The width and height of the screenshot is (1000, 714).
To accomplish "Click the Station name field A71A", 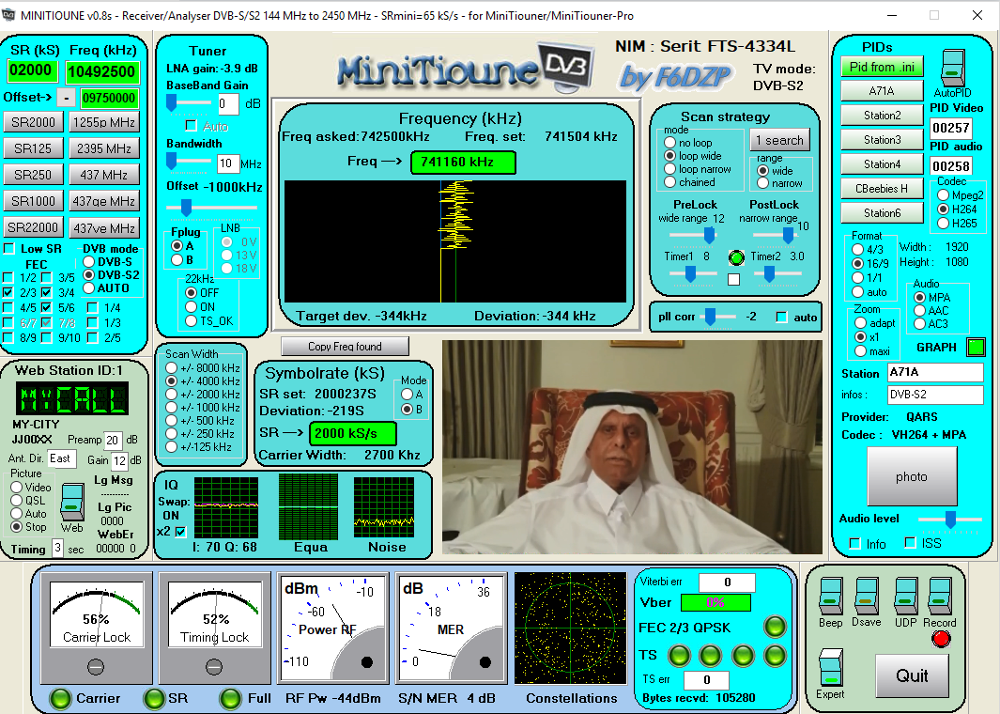I will [935, 372].
